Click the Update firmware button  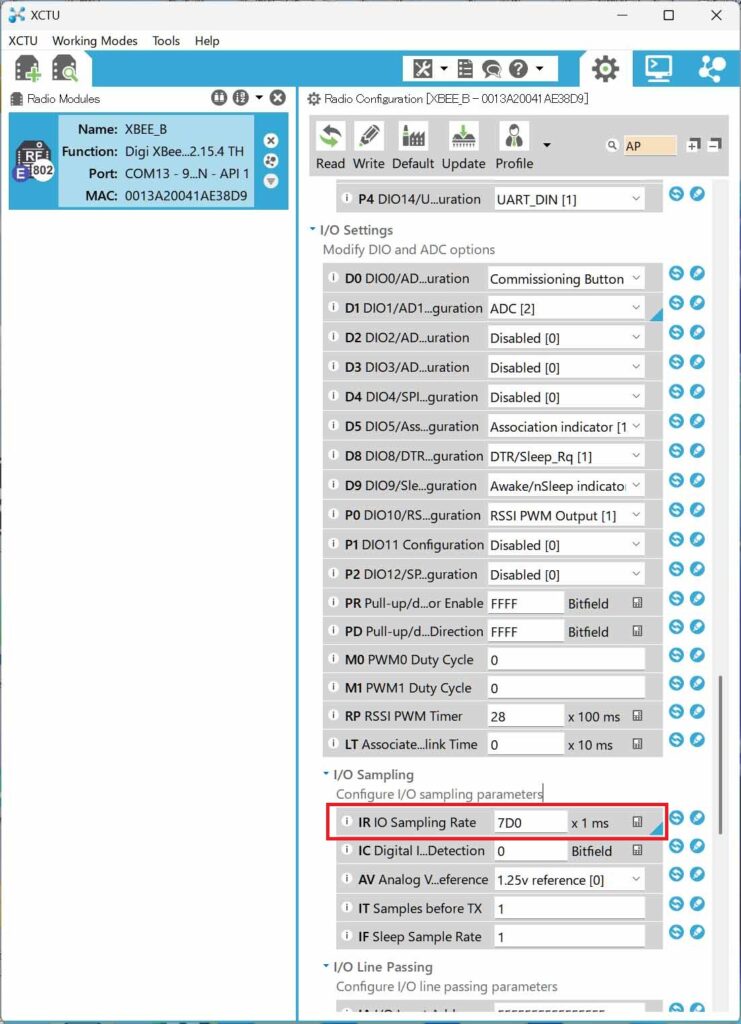(x=464, y=147)
